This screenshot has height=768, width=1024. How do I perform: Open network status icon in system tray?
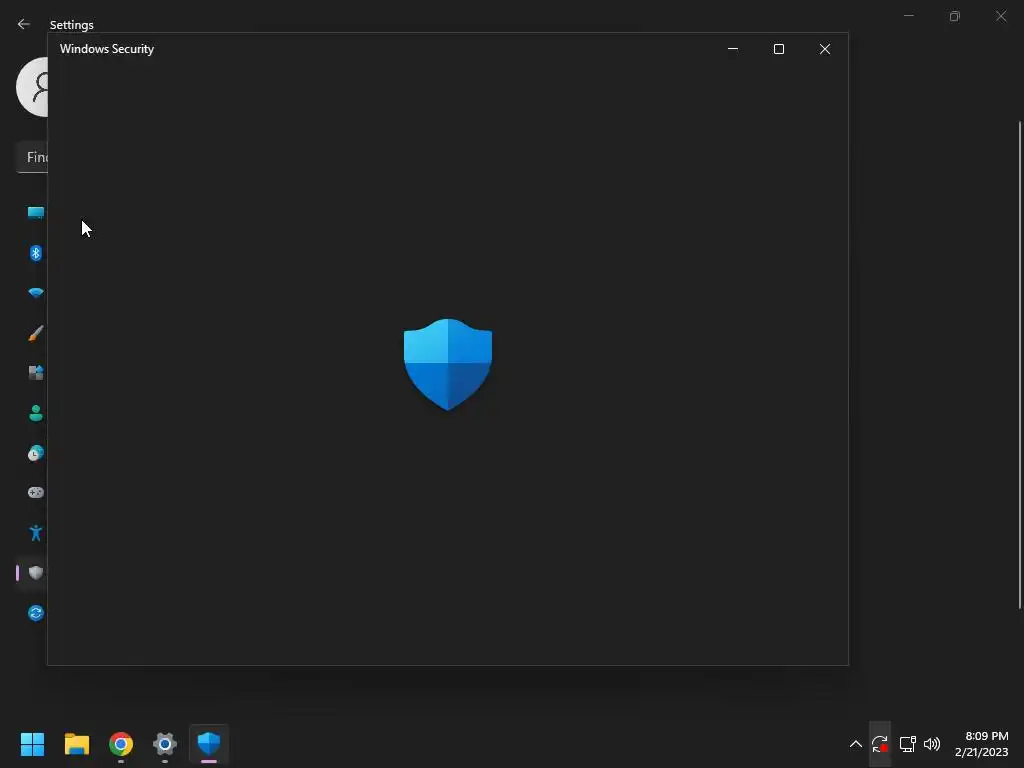click(907, 744)
